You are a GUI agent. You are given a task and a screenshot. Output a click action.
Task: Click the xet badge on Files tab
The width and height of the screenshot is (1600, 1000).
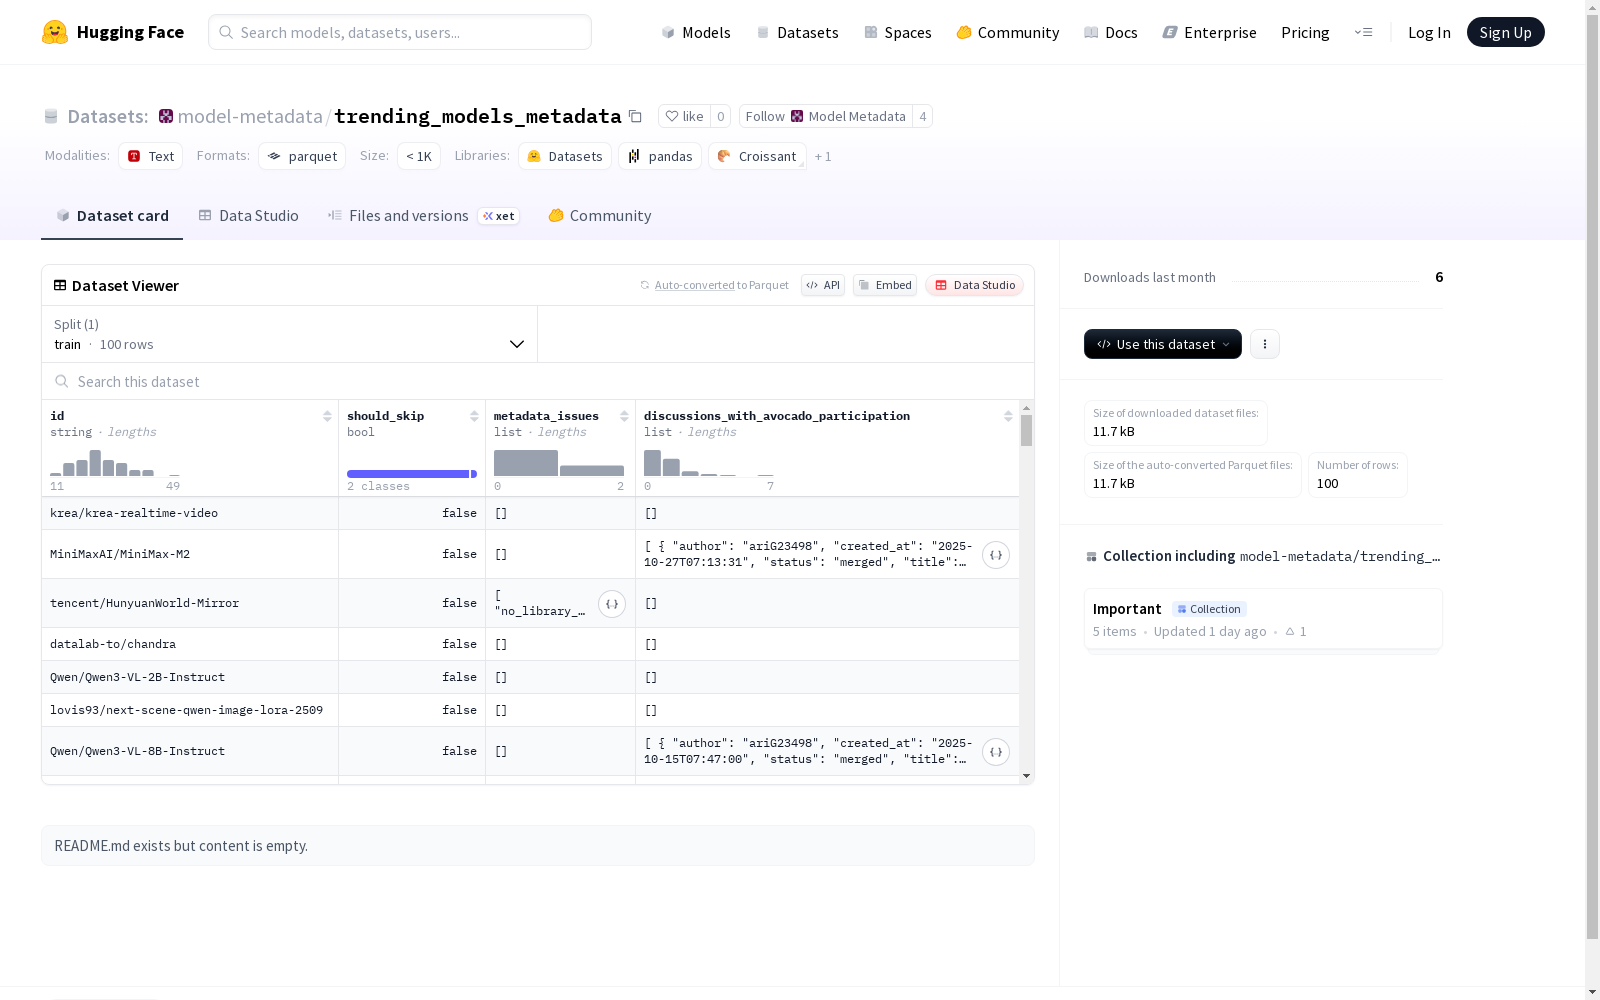click(499, 216)
